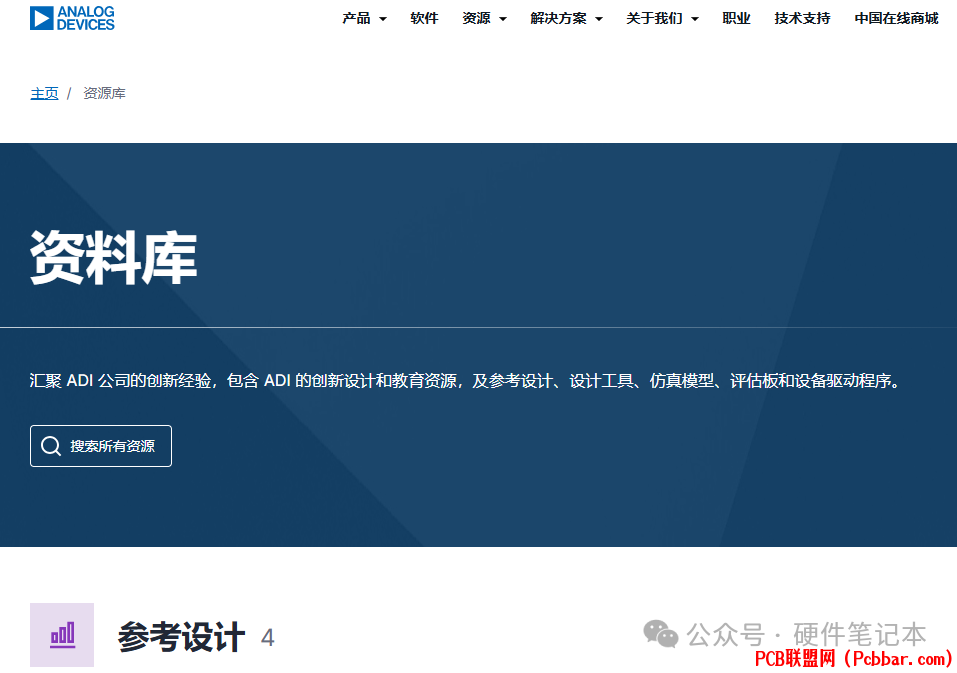Open the 资源 menu
957x673 pixels.
click(x=476, y=18)
